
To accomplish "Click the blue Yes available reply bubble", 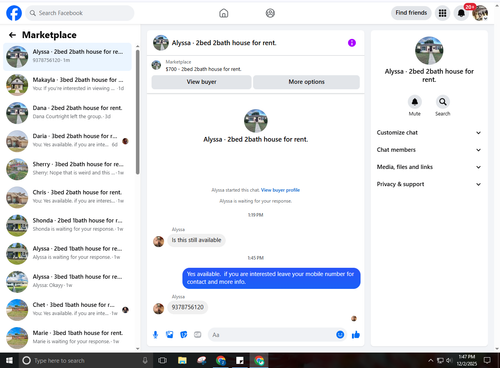I will click(x=271, y=278).
